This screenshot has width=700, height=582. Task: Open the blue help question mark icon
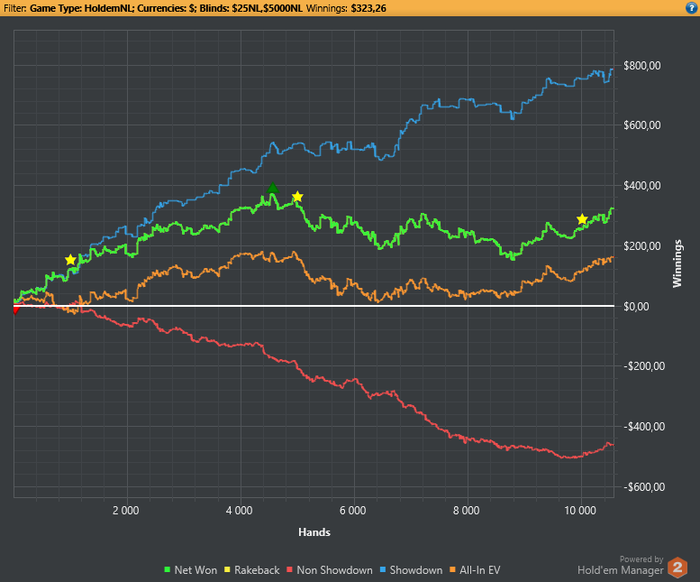coord(691,8)
